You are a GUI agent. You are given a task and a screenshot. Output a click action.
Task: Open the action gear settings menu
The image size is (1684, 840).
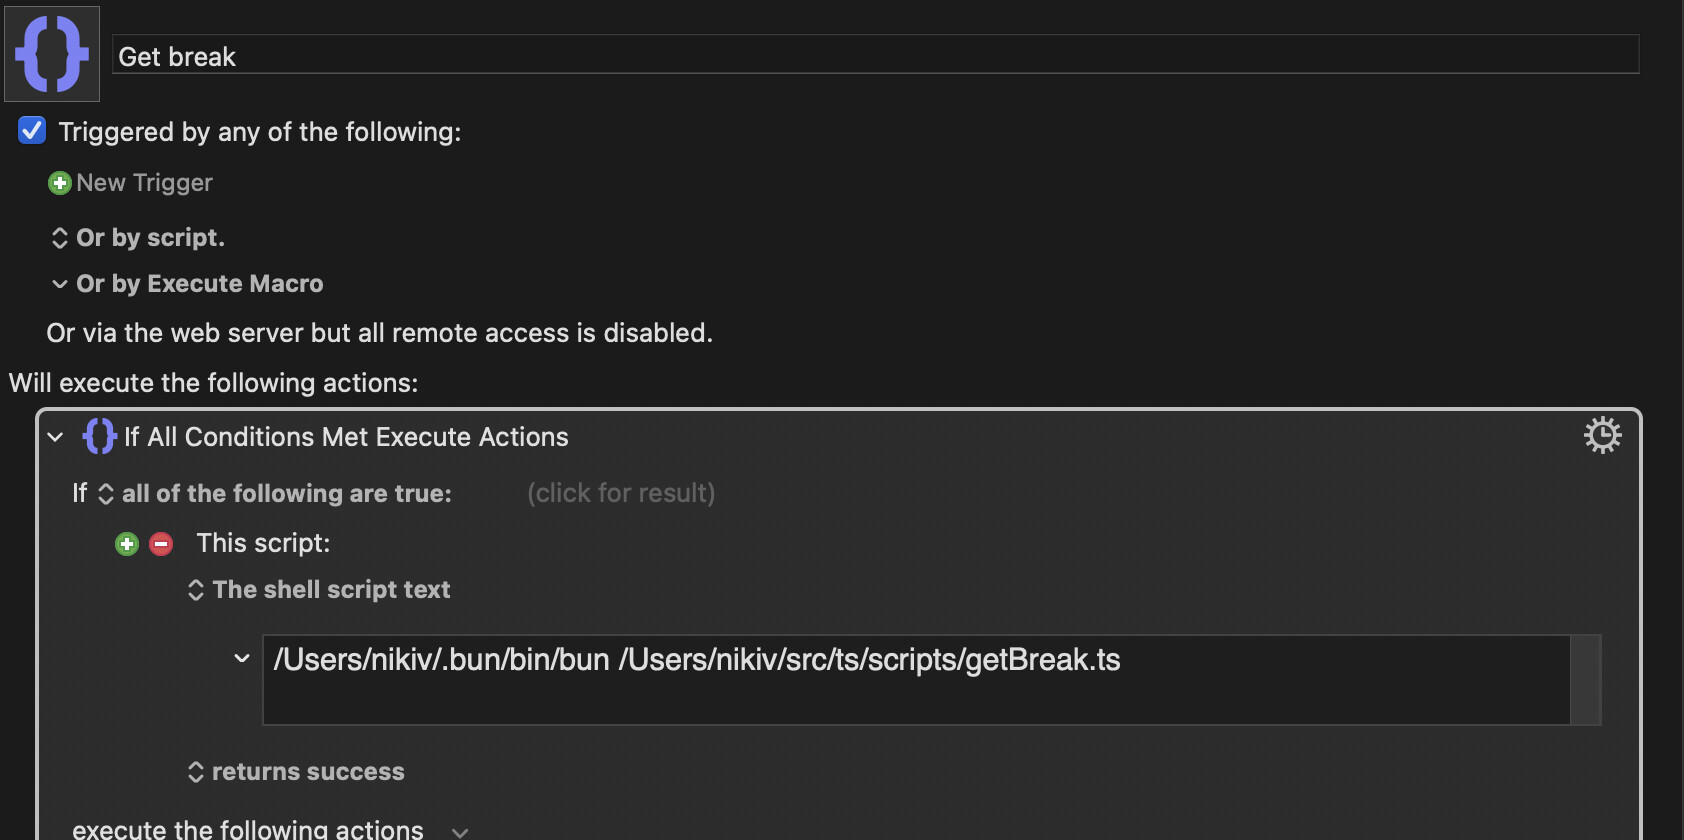[x=1602, y=435]
